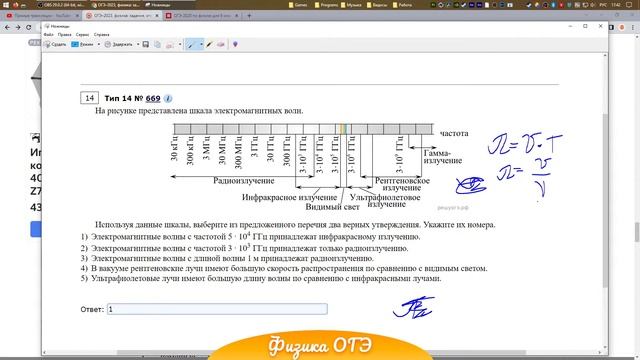Click the ОГЭ-2023 browser taskbar button

point(115,5)
